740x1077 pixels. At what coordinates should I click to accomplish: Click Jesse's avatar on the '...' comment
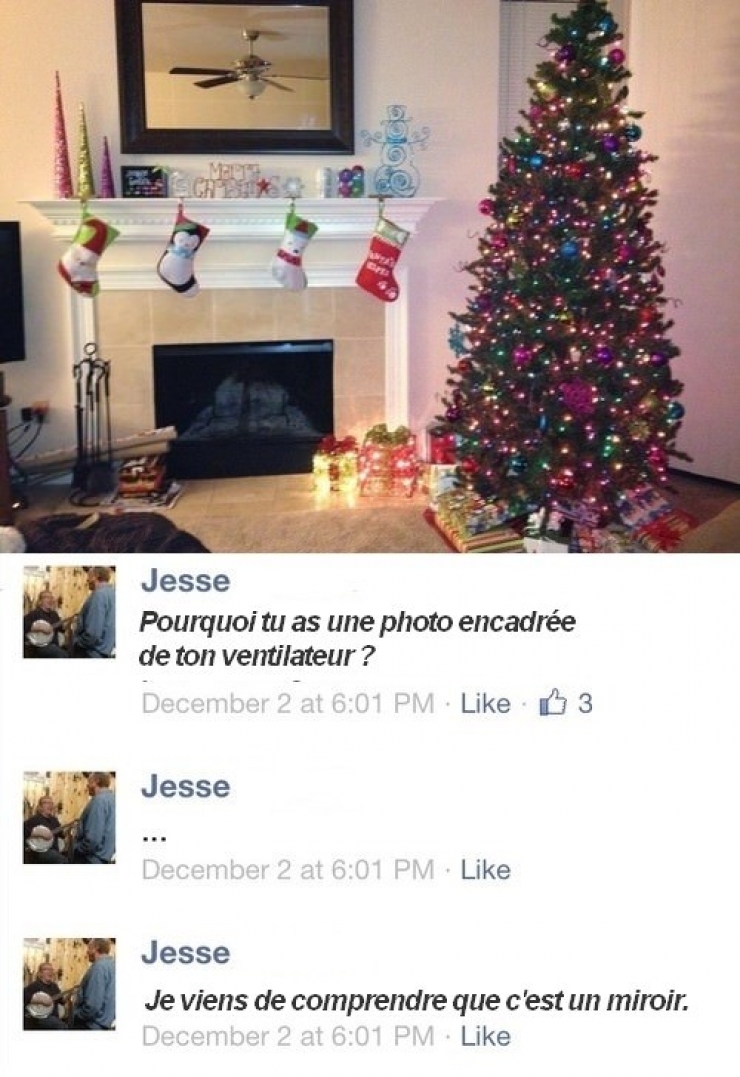(x=69, y=817)
